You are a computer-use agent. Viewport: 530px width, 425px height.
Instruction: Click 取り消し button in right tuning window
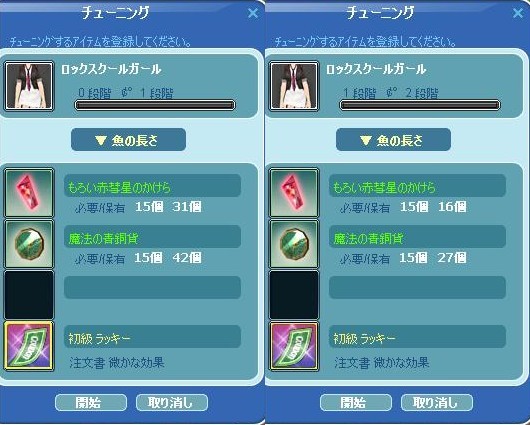pyautogui.click(x=437, y=403)
